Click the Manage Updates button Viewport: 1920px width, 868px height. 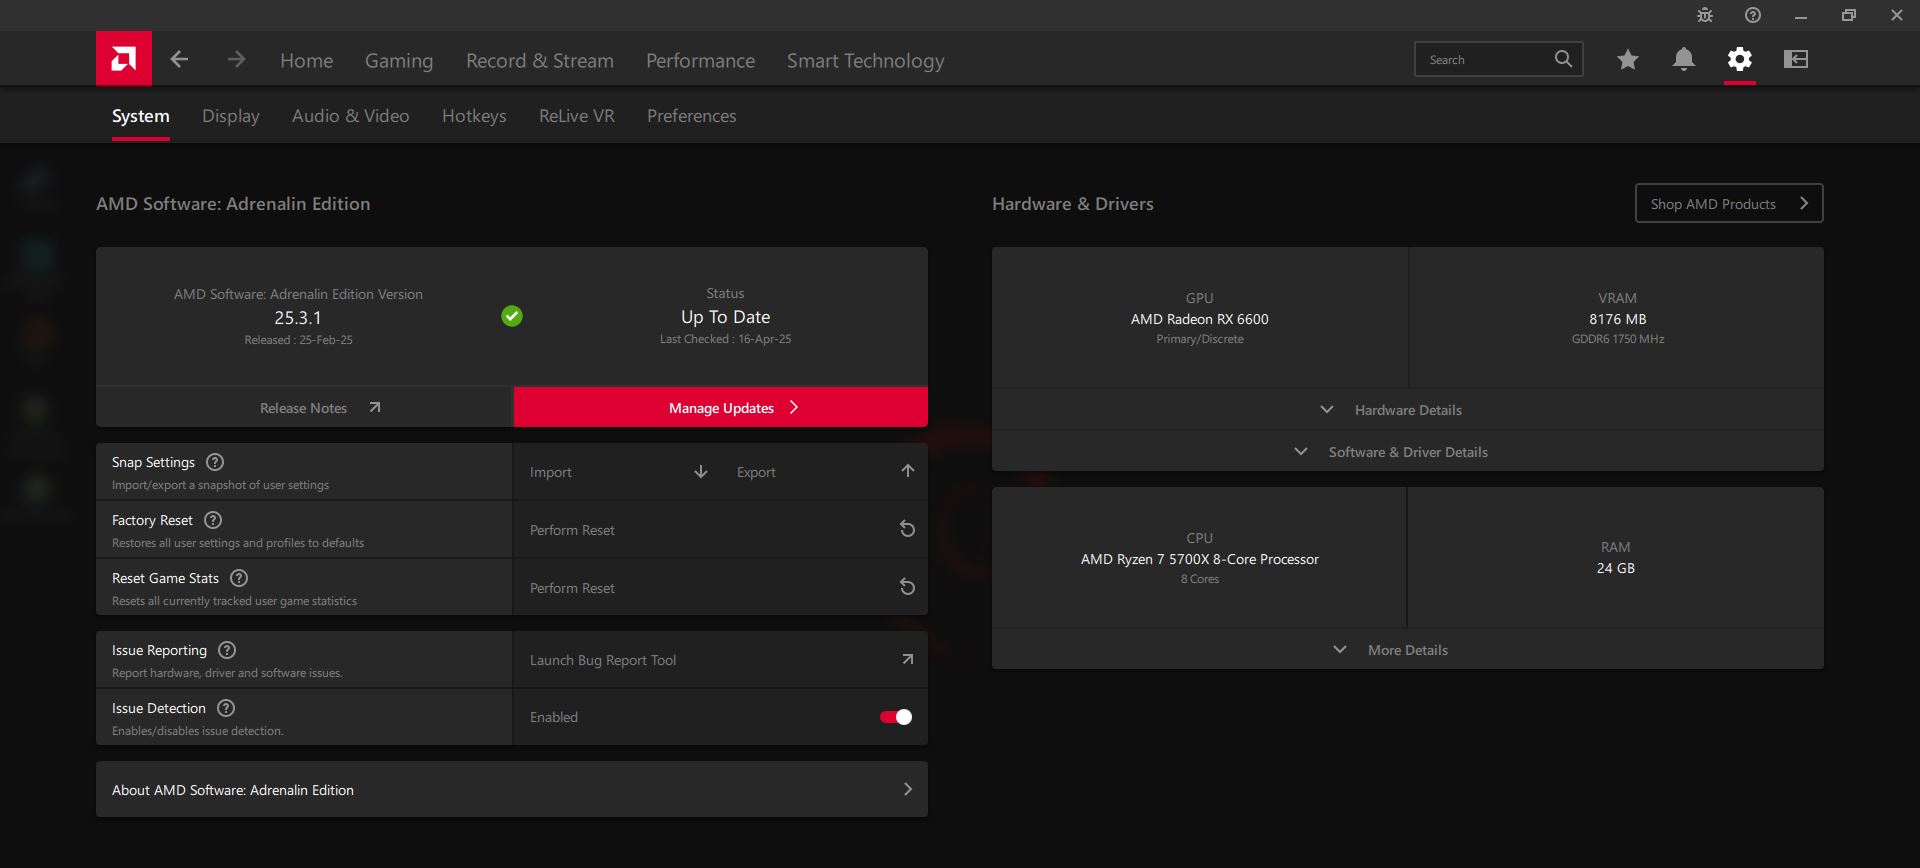pos(720,408)
